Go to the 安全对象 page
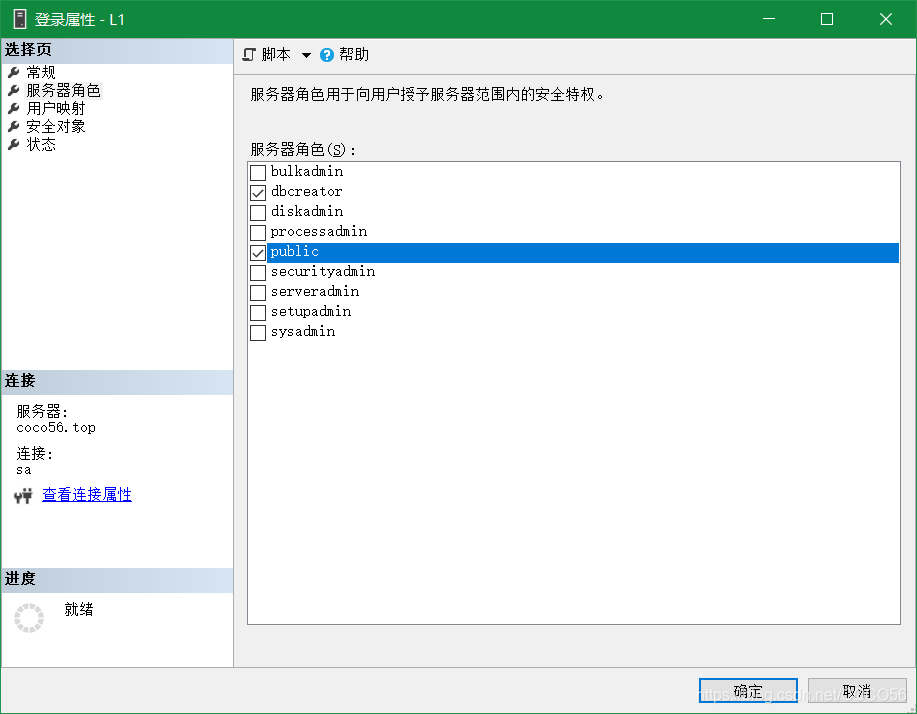The image size is (917, 714). 56,126
